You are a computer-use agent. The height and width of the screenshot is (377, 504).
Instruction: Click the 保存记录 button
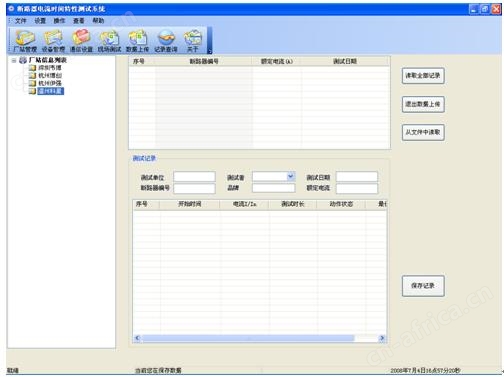click(x=423, y=286)
